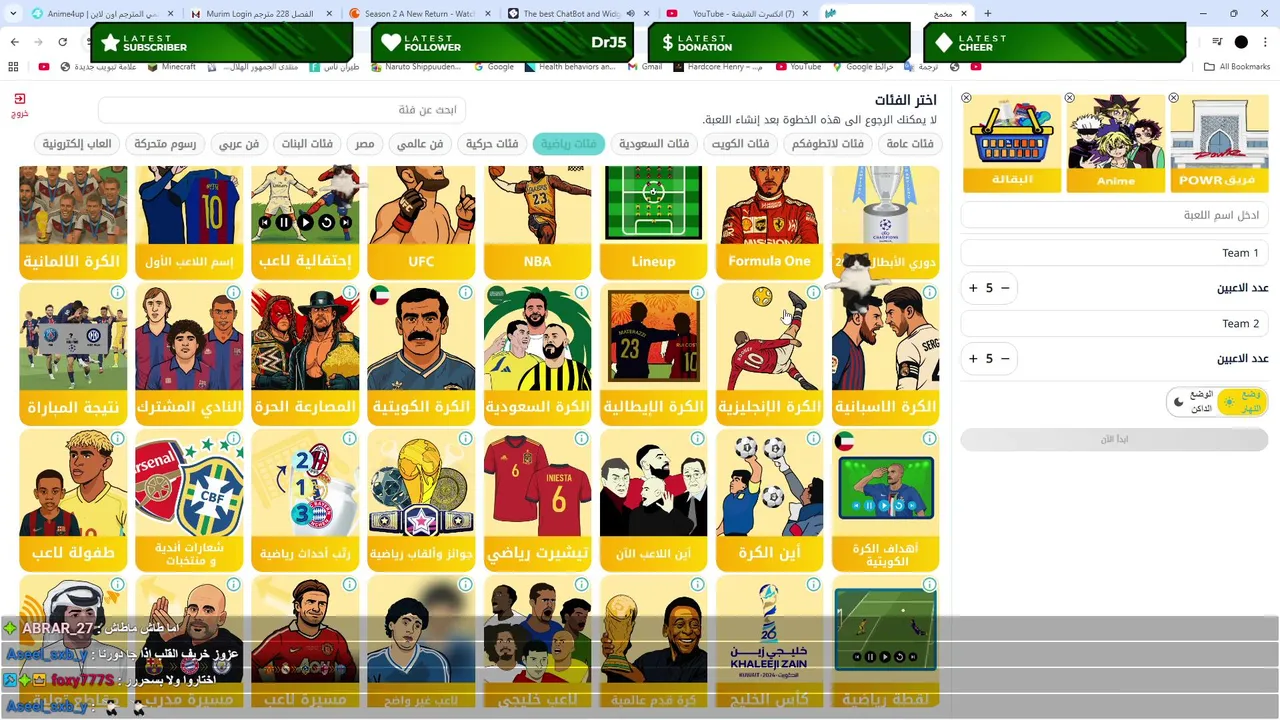Click the ابدأ الآن start button

click(x=1114, y=439)
